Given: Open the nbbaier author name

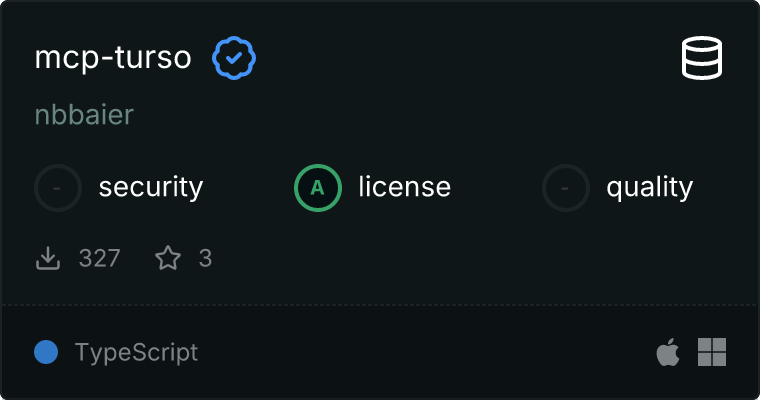Looking at the screenshot, I should (x=84, y=115).
